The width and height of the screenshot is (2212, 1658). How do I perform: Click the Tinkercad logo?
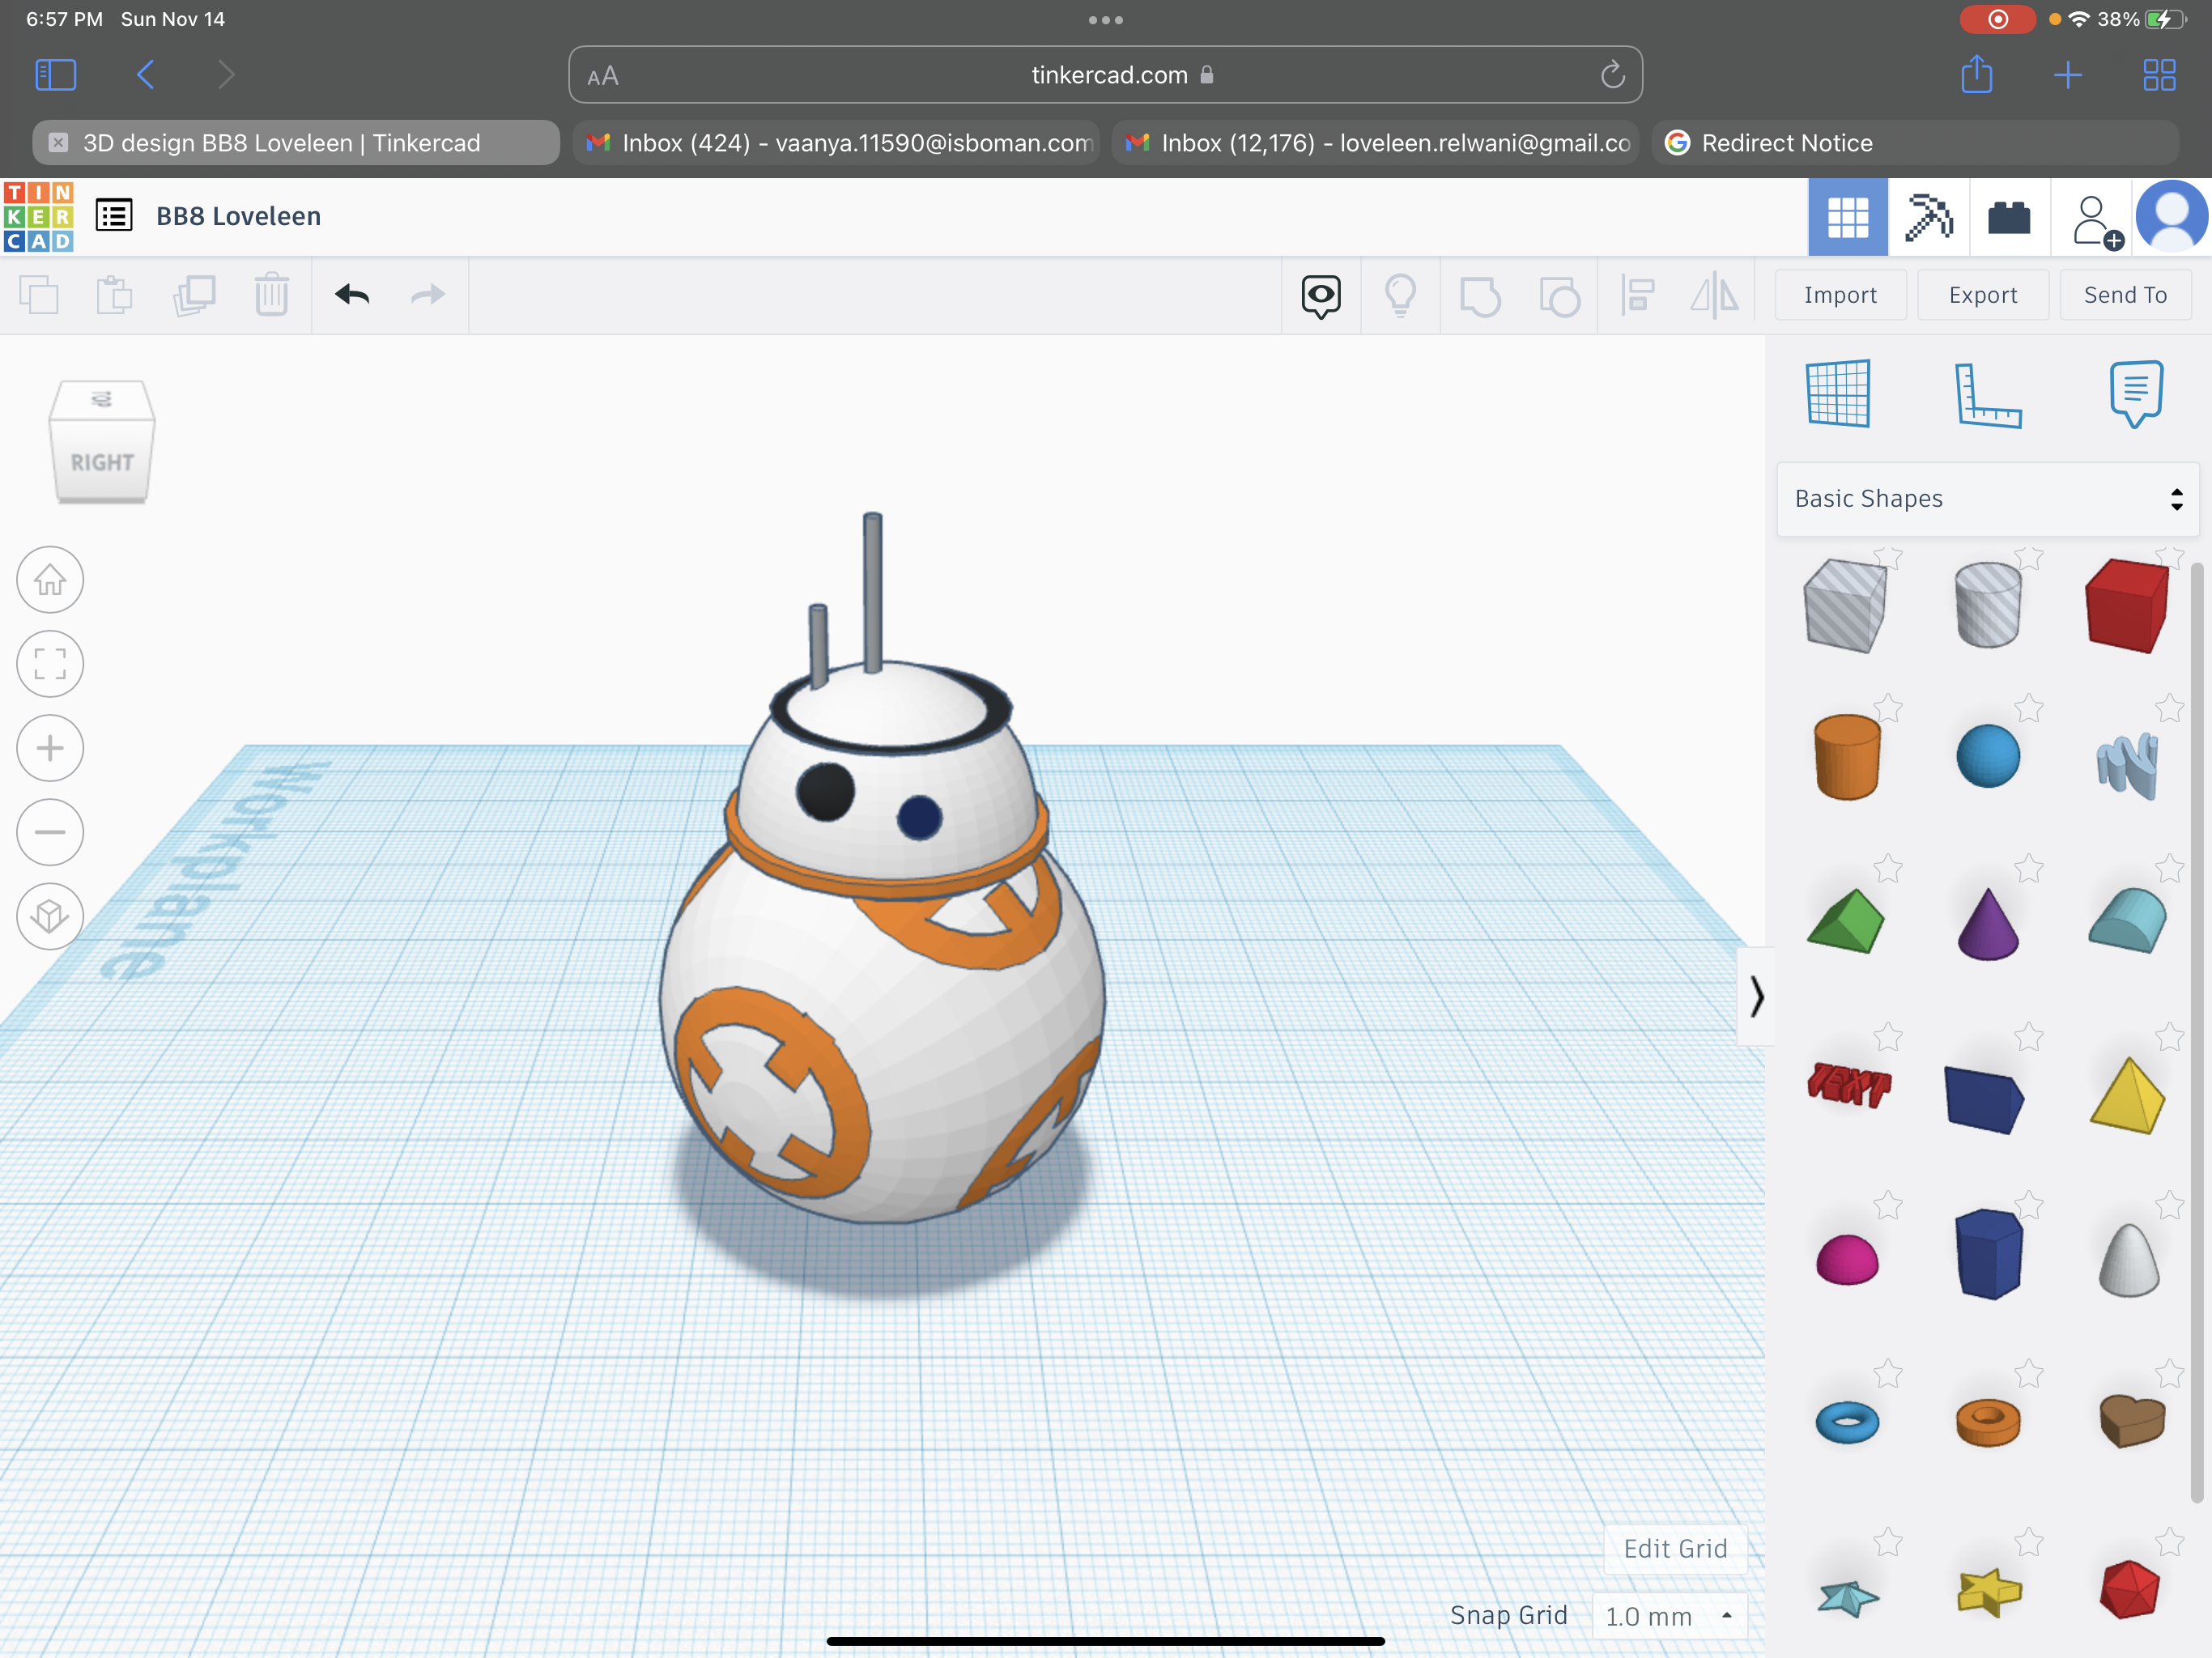[38, 216]
